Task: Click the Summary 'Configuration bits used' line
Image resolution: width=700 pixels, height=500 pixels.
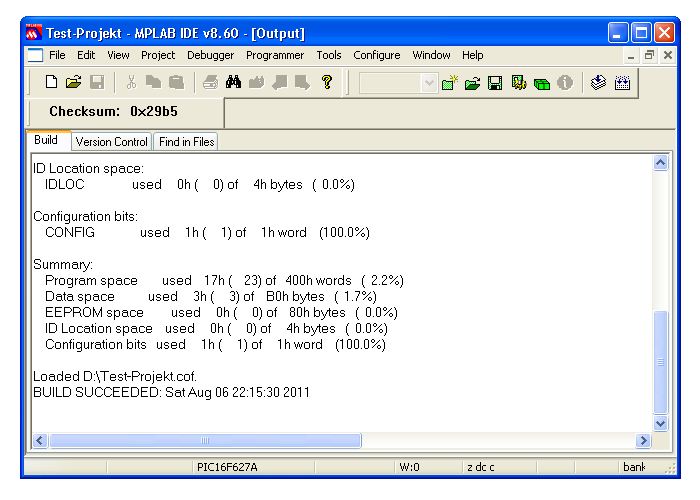Action: pos(215,345)
